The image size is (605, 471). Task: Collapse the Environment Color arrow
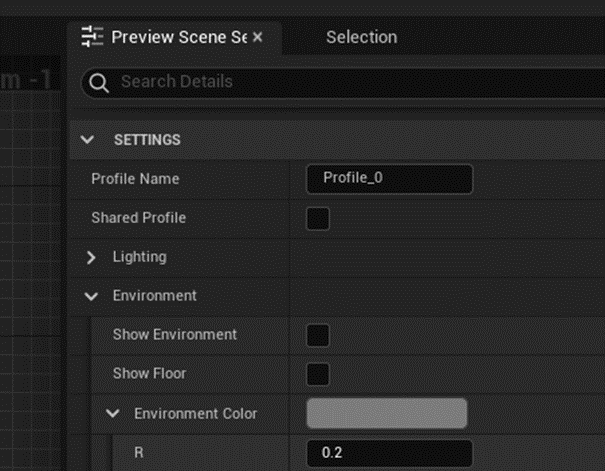[114, 413]
